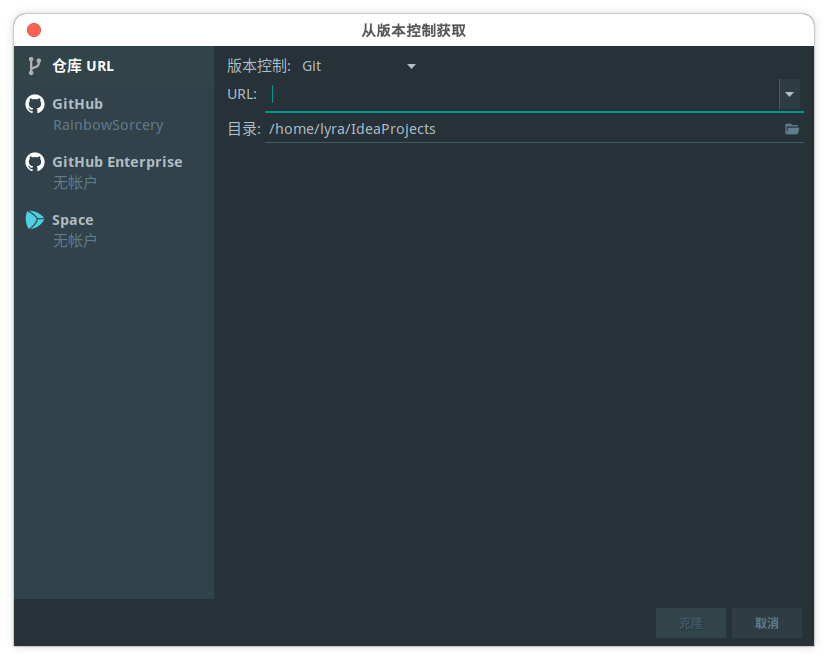This screenshot has height=660, width=828.
Task: Click 无帐户 under Space
Action: (x=74, y=241)
